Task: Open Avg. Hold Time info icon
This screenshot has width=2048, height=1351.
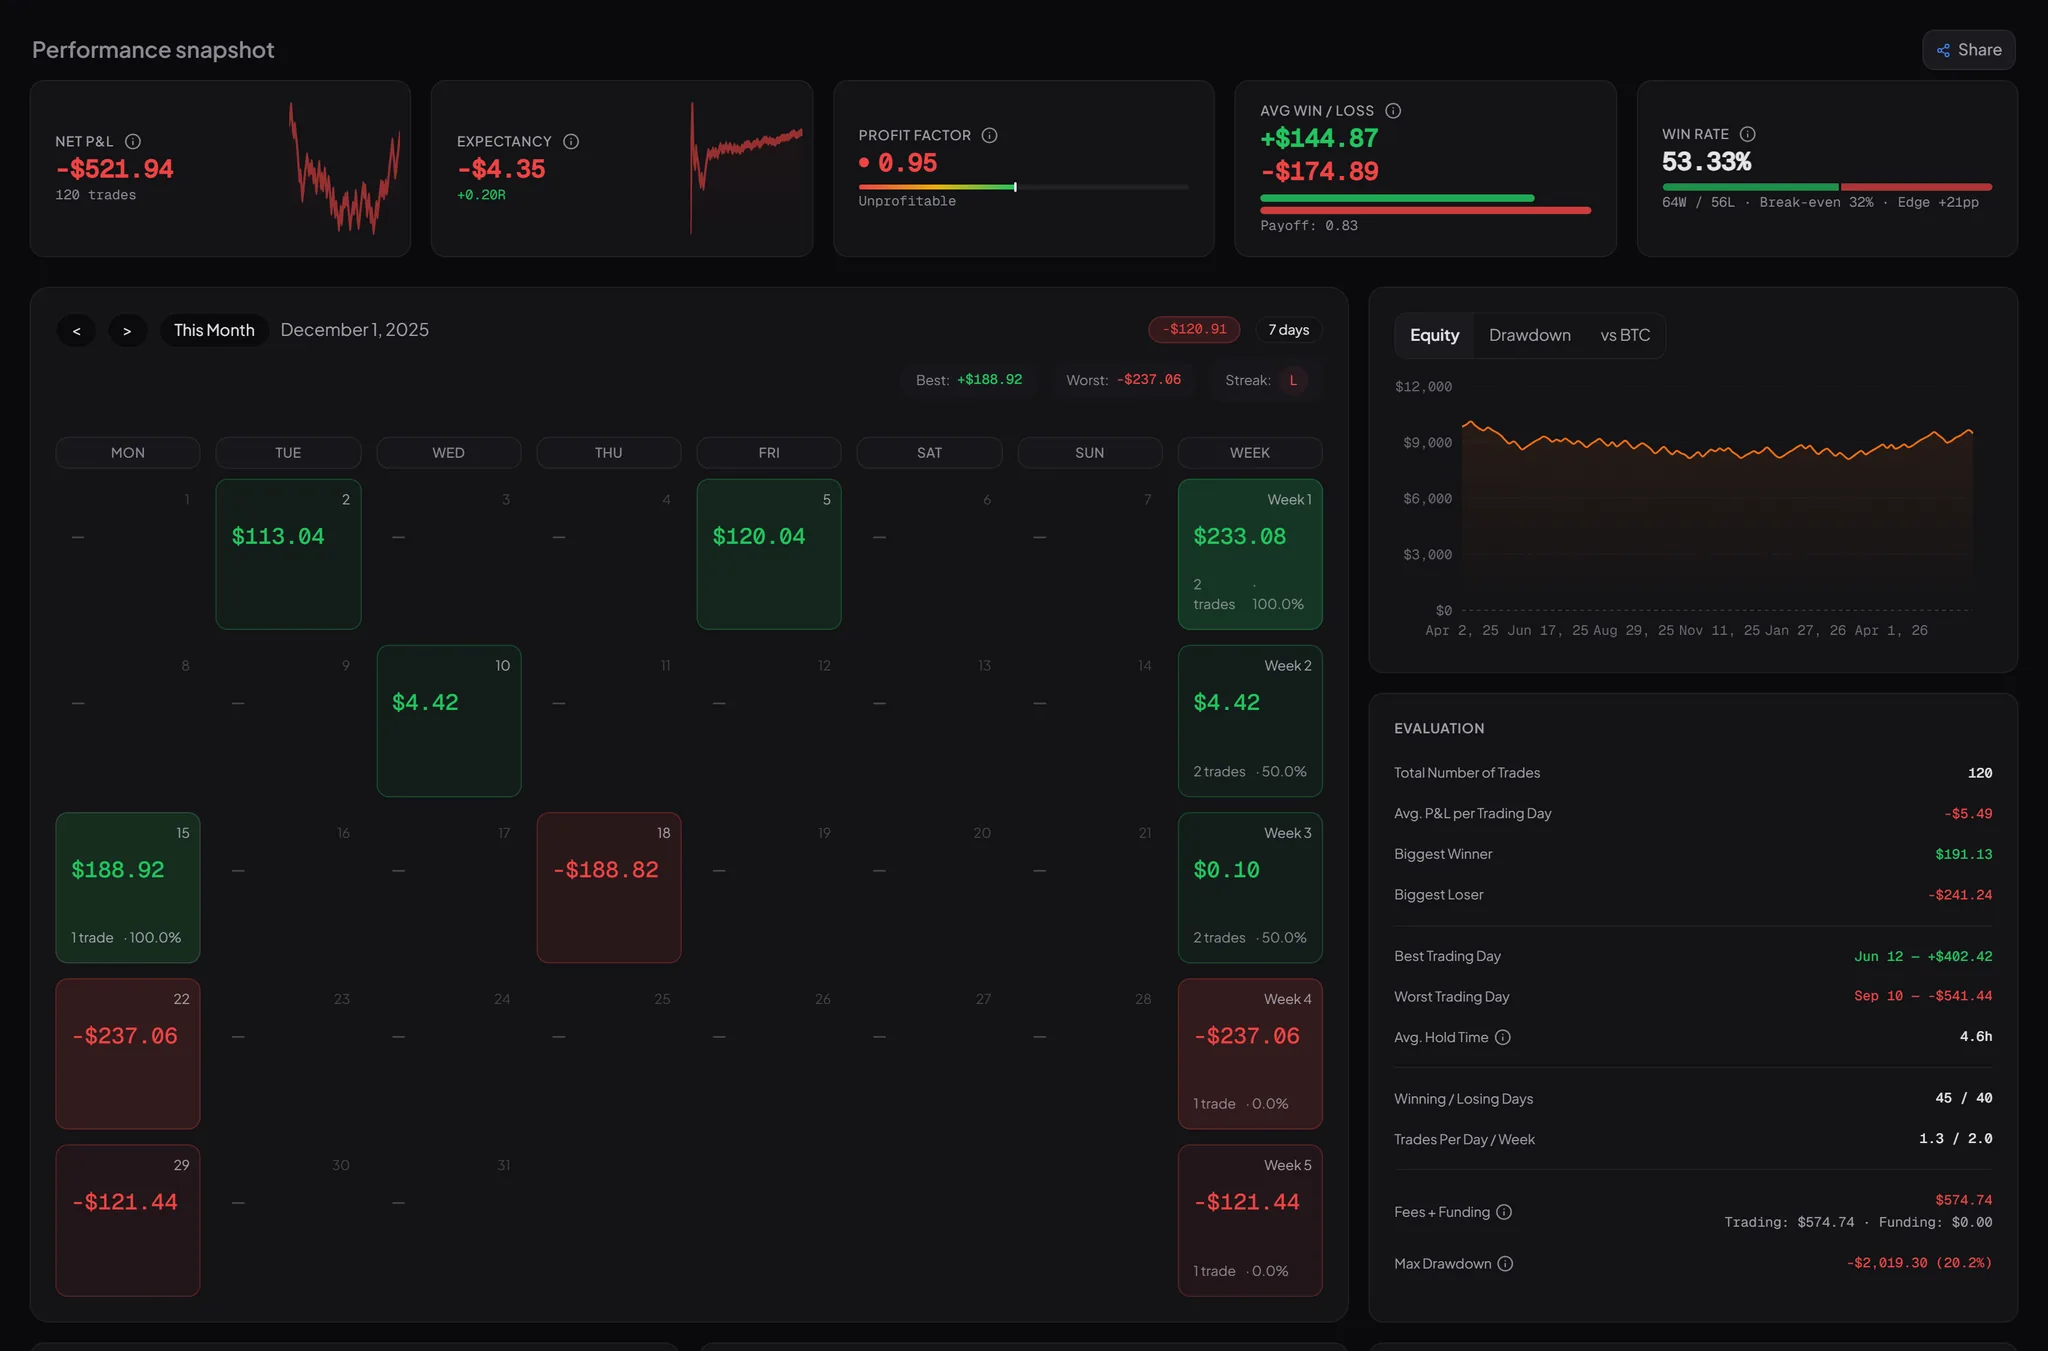Action: click(x=1503, y=1038)
